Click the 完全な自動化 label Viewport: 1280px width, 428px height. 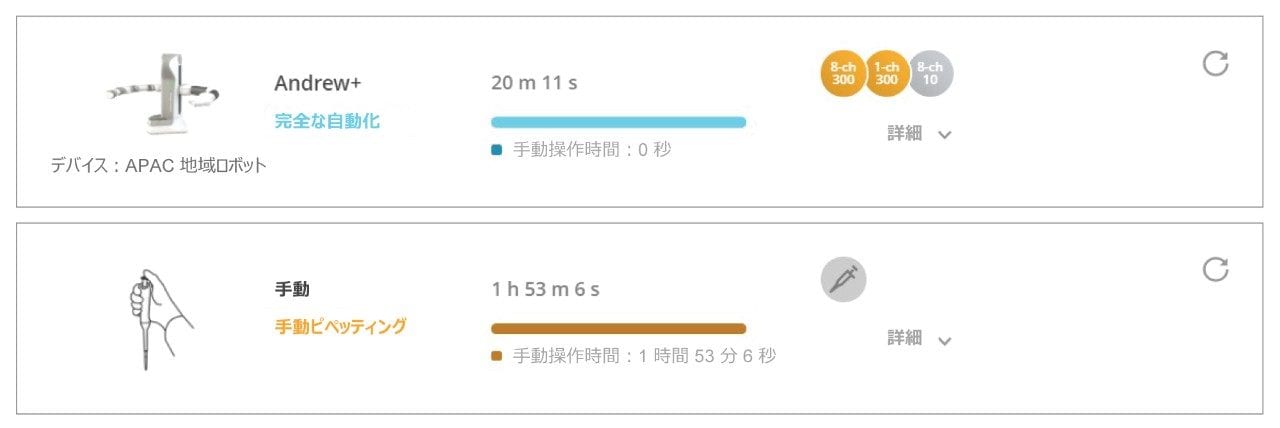(327, 122)
